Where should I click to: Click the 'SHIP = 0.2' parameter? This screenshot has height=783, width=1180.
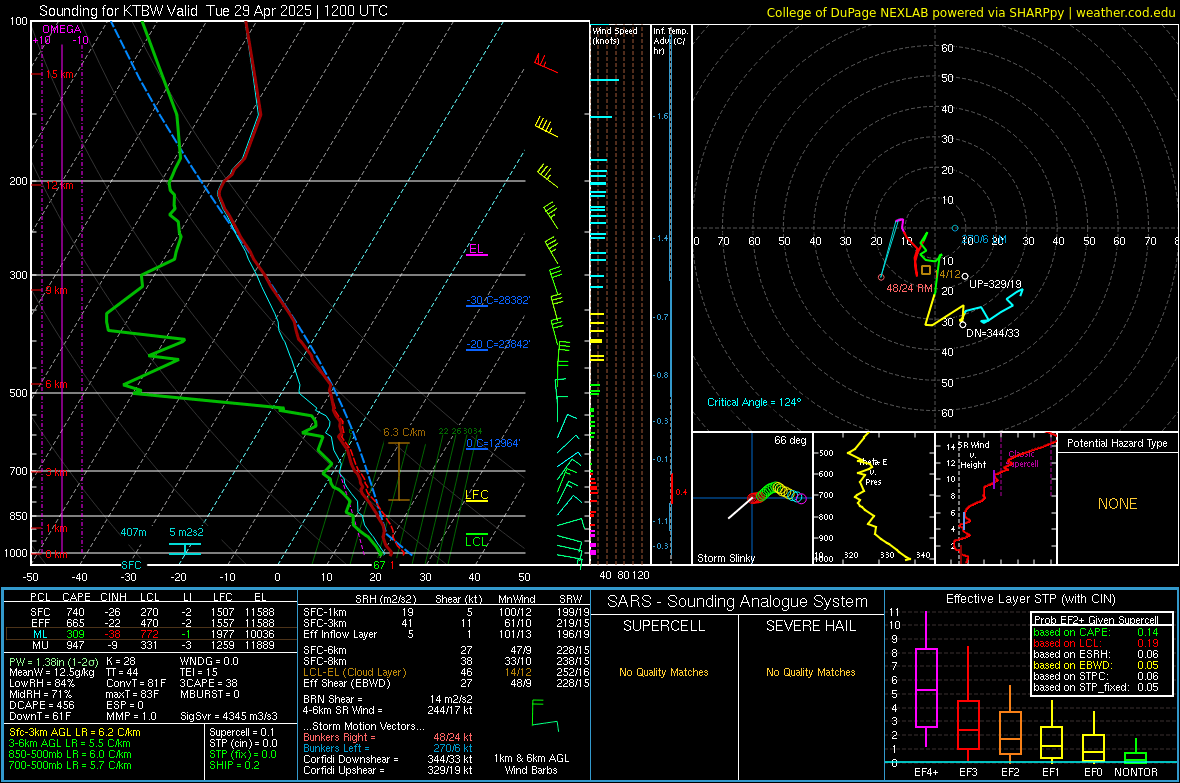pos(234,765)
